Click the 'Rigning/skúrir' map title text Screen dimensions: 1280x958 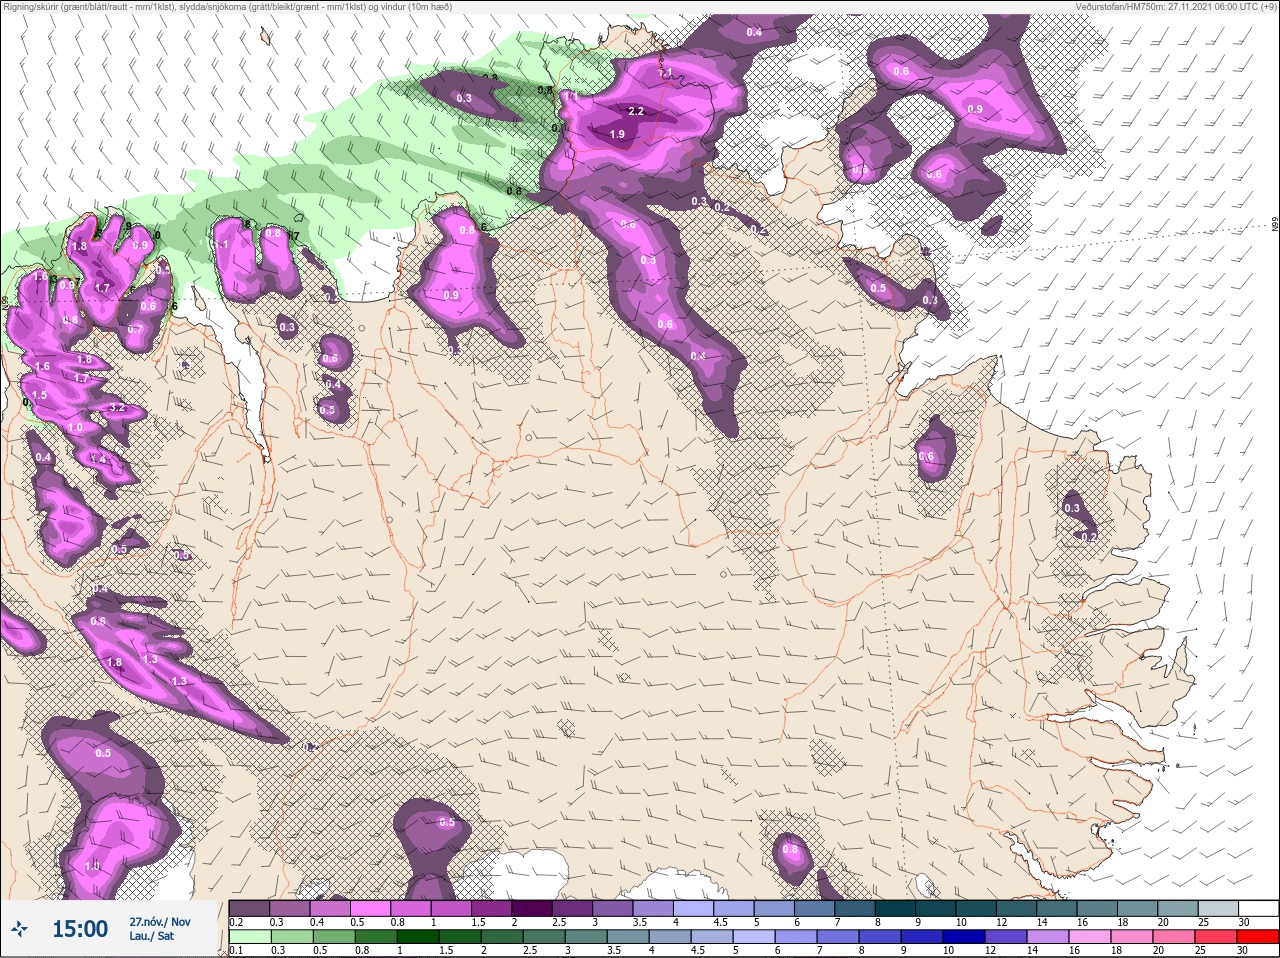click(33, 6)
